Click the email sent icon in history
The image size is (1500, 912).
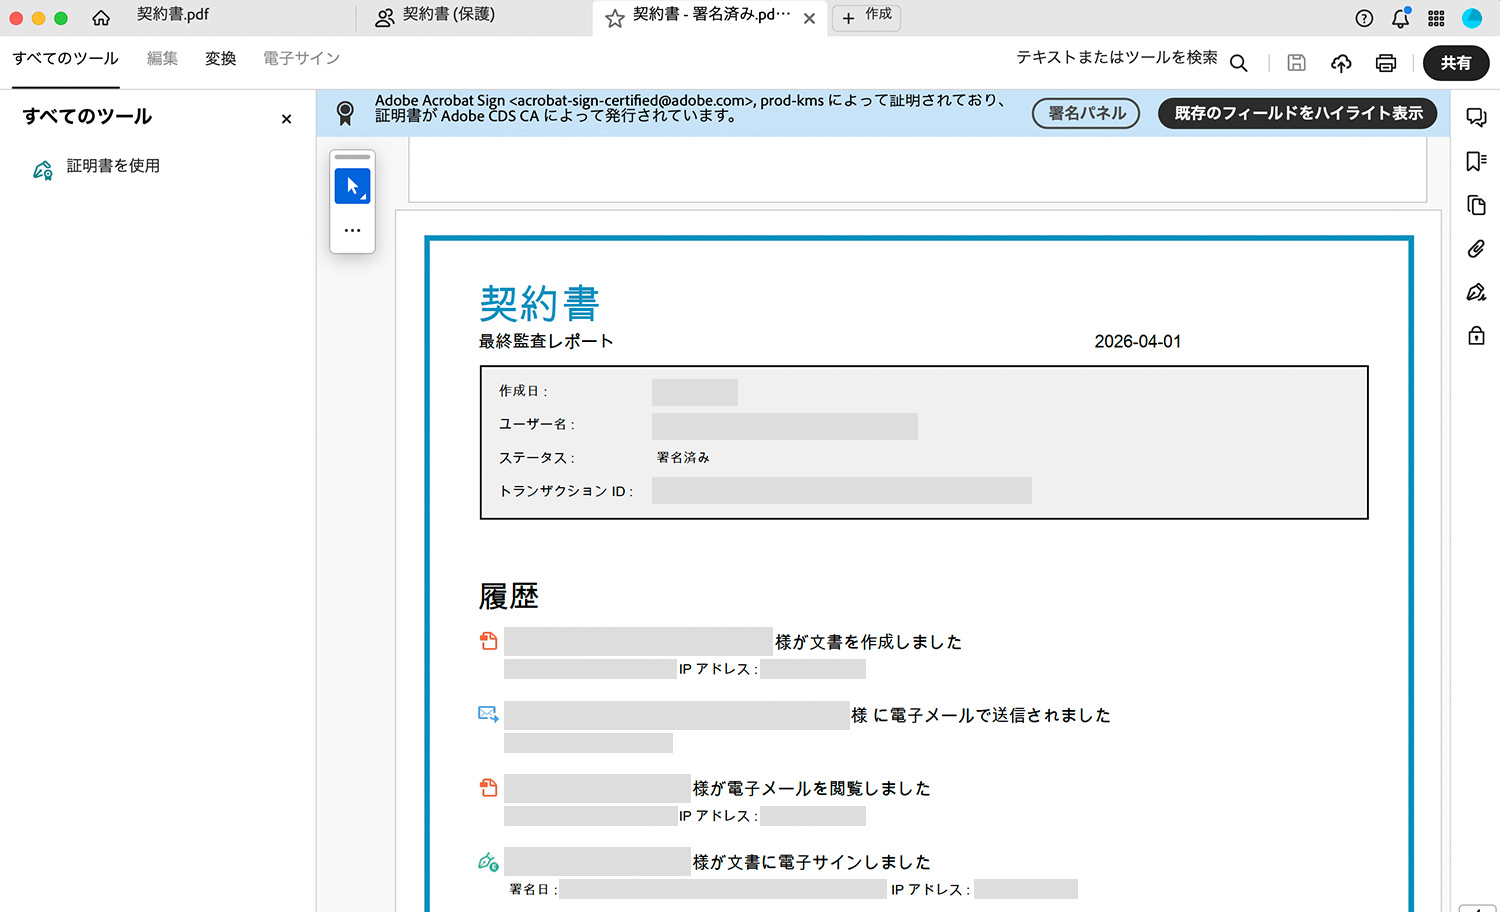488,714
